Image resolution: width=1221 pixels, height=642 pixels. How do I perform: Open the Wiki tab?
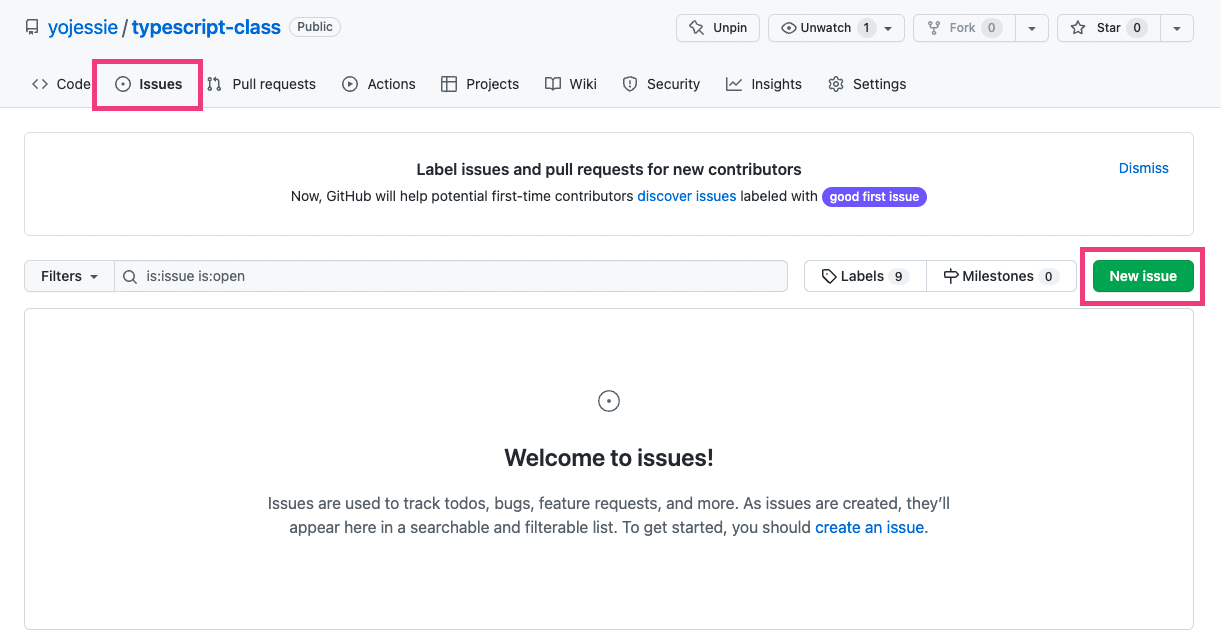click(571, 84)
